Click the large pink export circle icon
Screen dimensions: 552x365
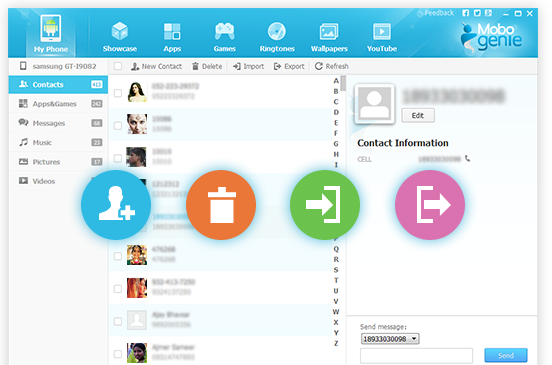click(x=430, y=205)
